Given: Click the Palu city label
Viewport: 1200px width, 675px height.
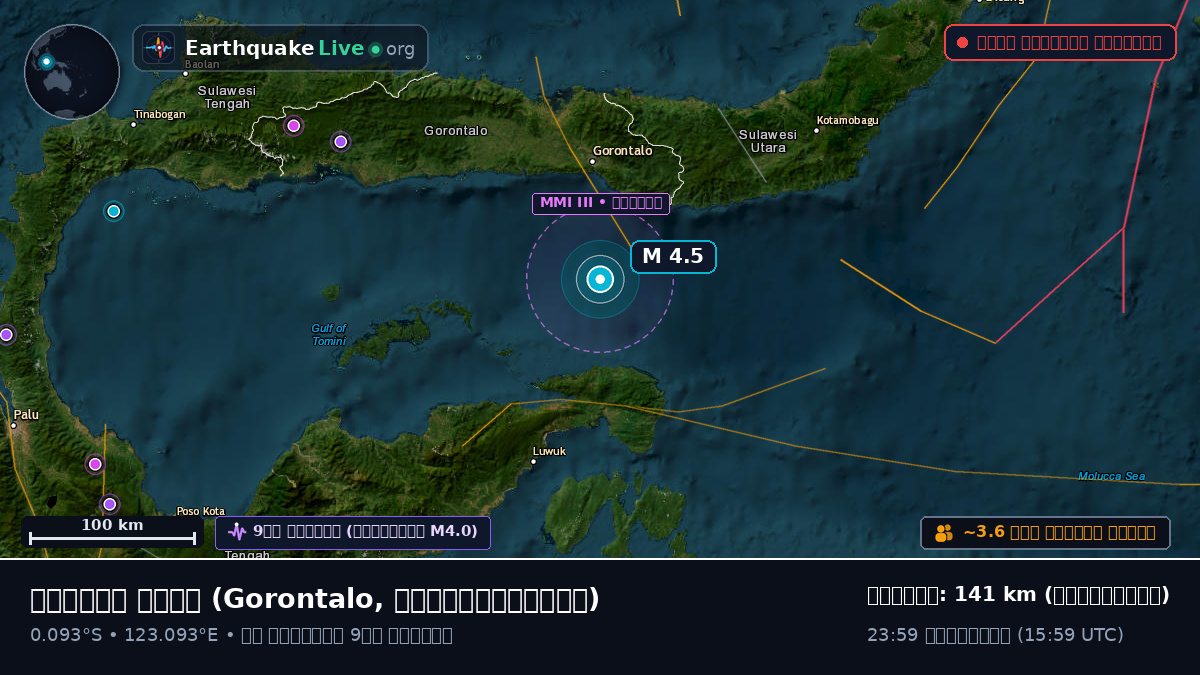Looking at the screenshot, I should click(25, 416).
